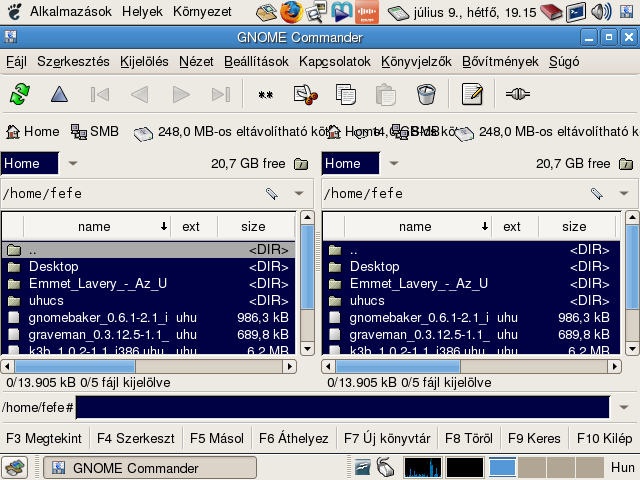Click SMB device button in left bar
Image resolution: width=640 pixels, height=480 pixels.
click(x=95, y=131)
